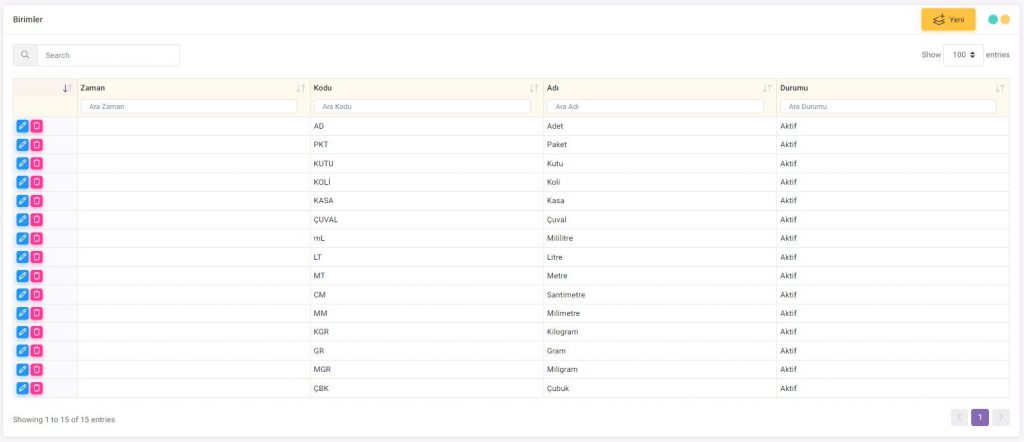1024x442 pixels.
Task: Delete the Kilogram unit row
Action: click(x=37, y=332)
